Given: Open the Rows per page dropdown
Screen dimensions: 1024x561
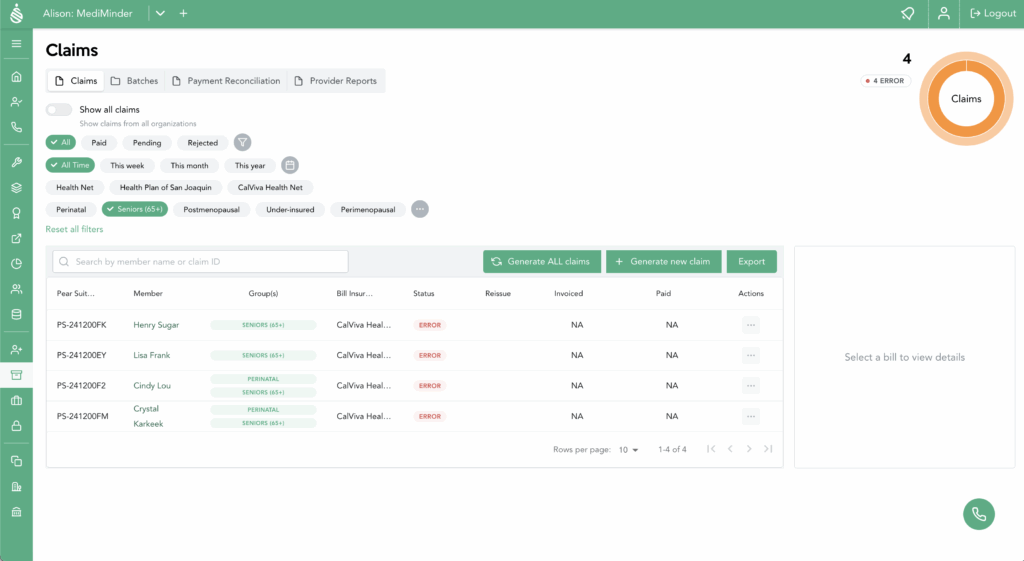Looking at the screenshot, I should (628, 450).
